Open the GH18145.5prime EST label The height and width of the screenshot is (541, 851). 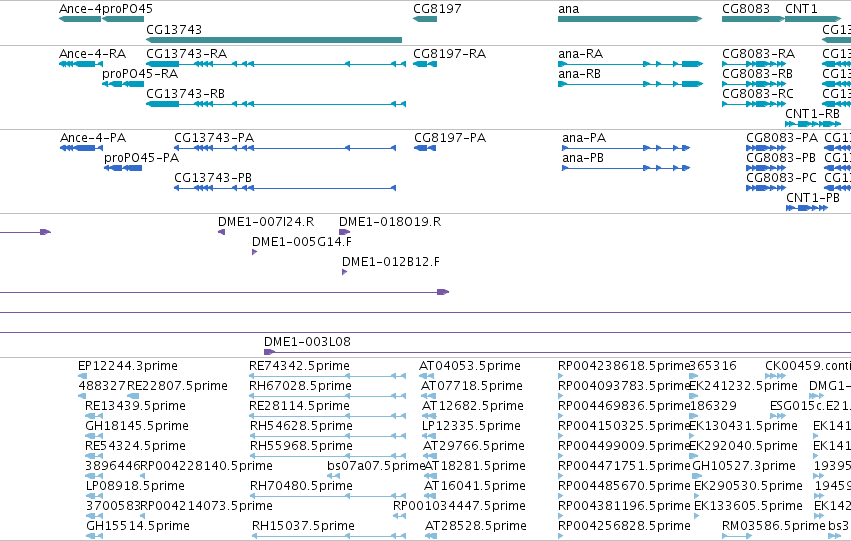(x=137, y=427)
